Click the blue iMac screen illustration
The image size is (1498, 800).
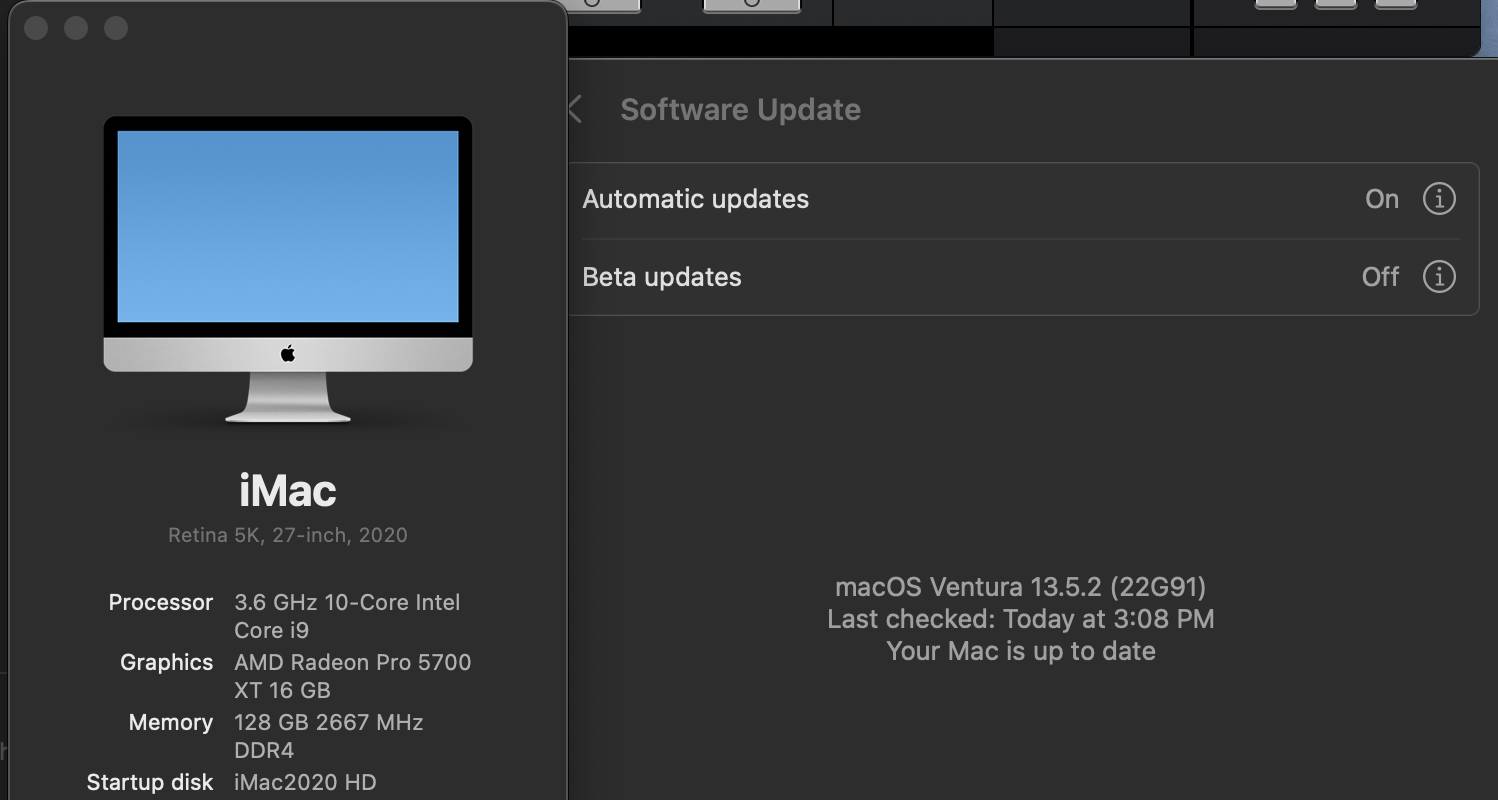click(x=288, y=226)
